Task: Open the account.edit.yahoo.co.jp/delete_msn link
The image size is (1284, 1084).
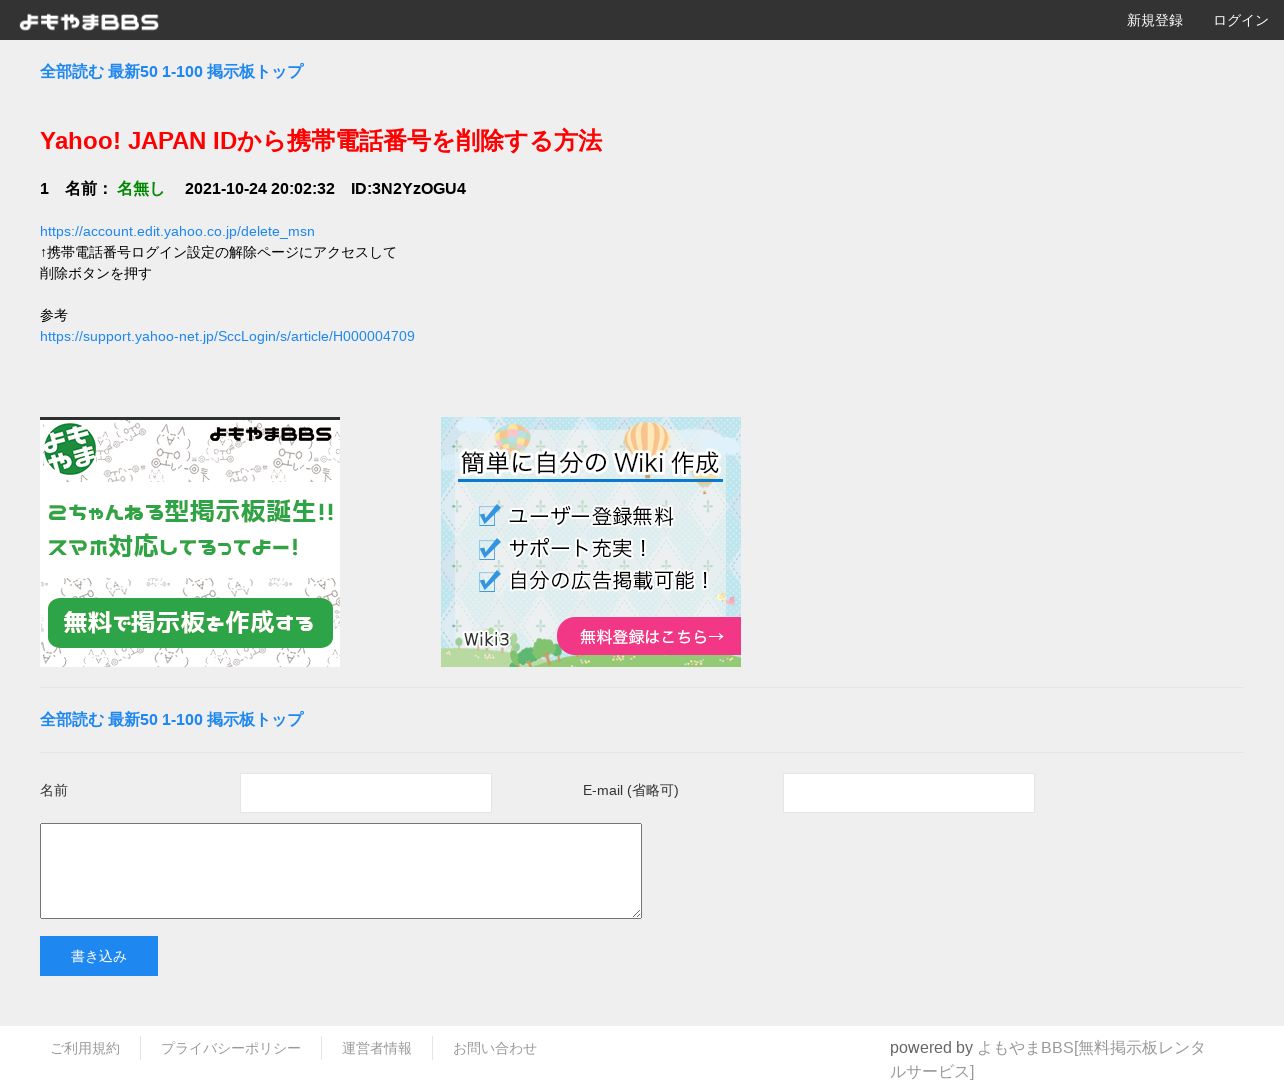Action: (177, 231)
